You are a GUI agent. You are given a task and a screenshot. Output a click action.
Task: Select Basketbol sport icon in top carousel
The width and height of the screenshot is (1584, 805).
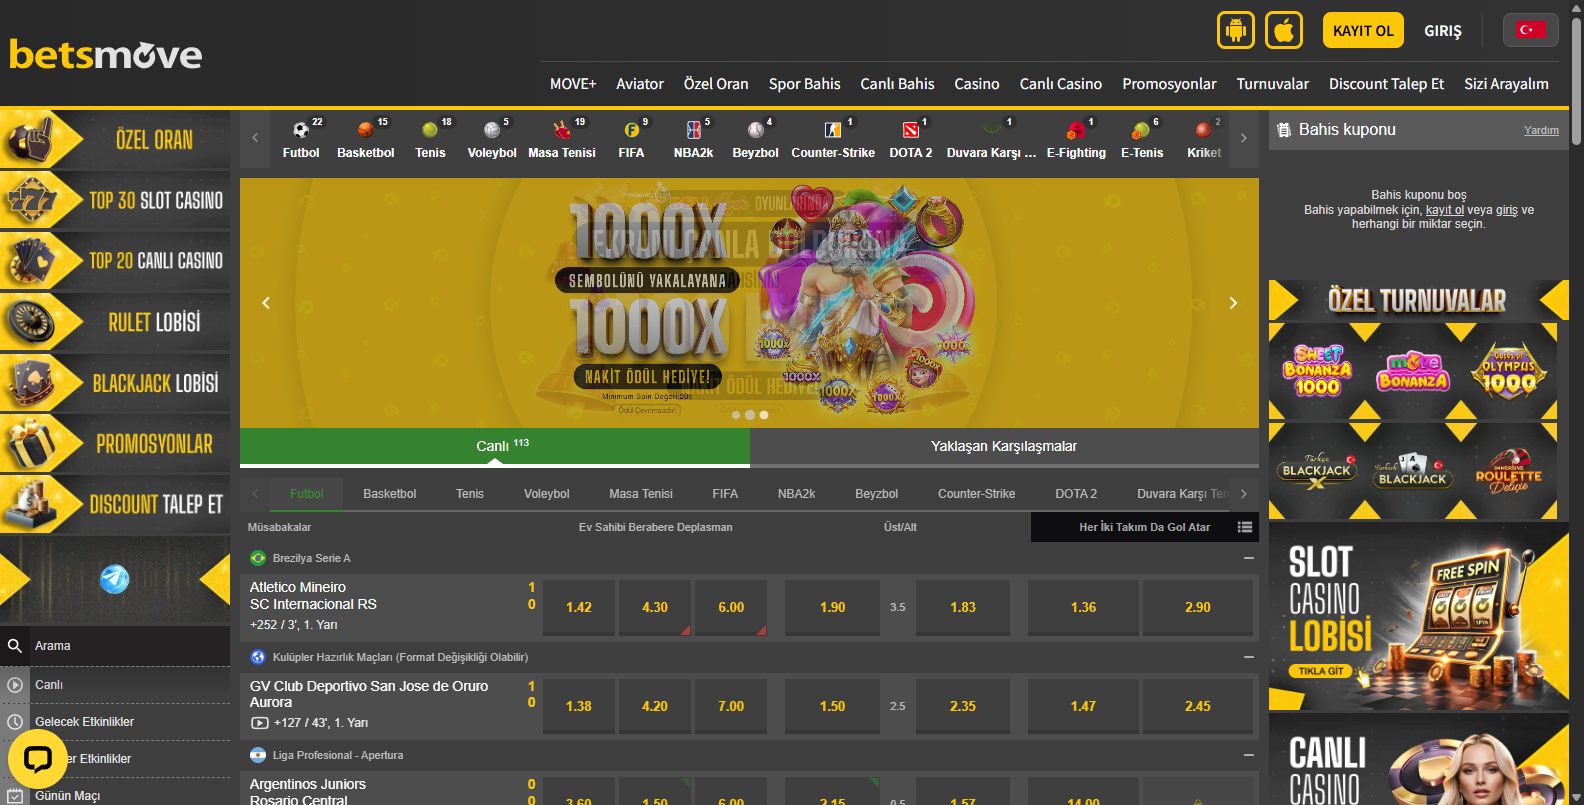366,139
